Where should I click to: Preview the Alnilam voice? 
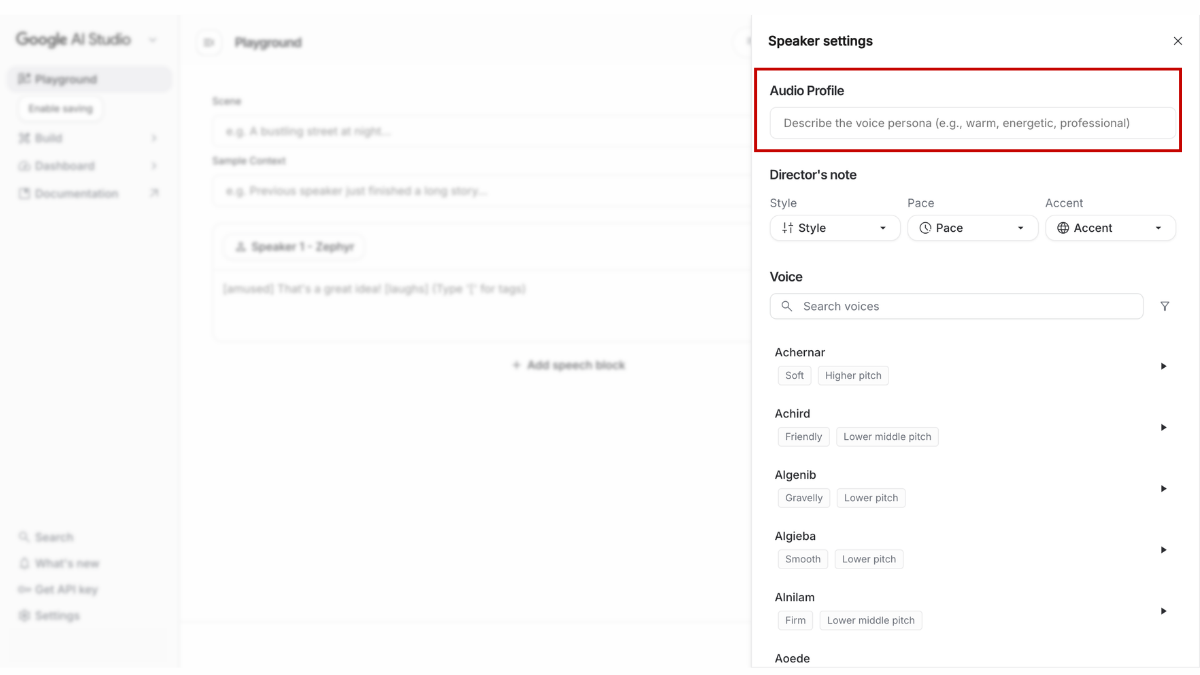1163,611
